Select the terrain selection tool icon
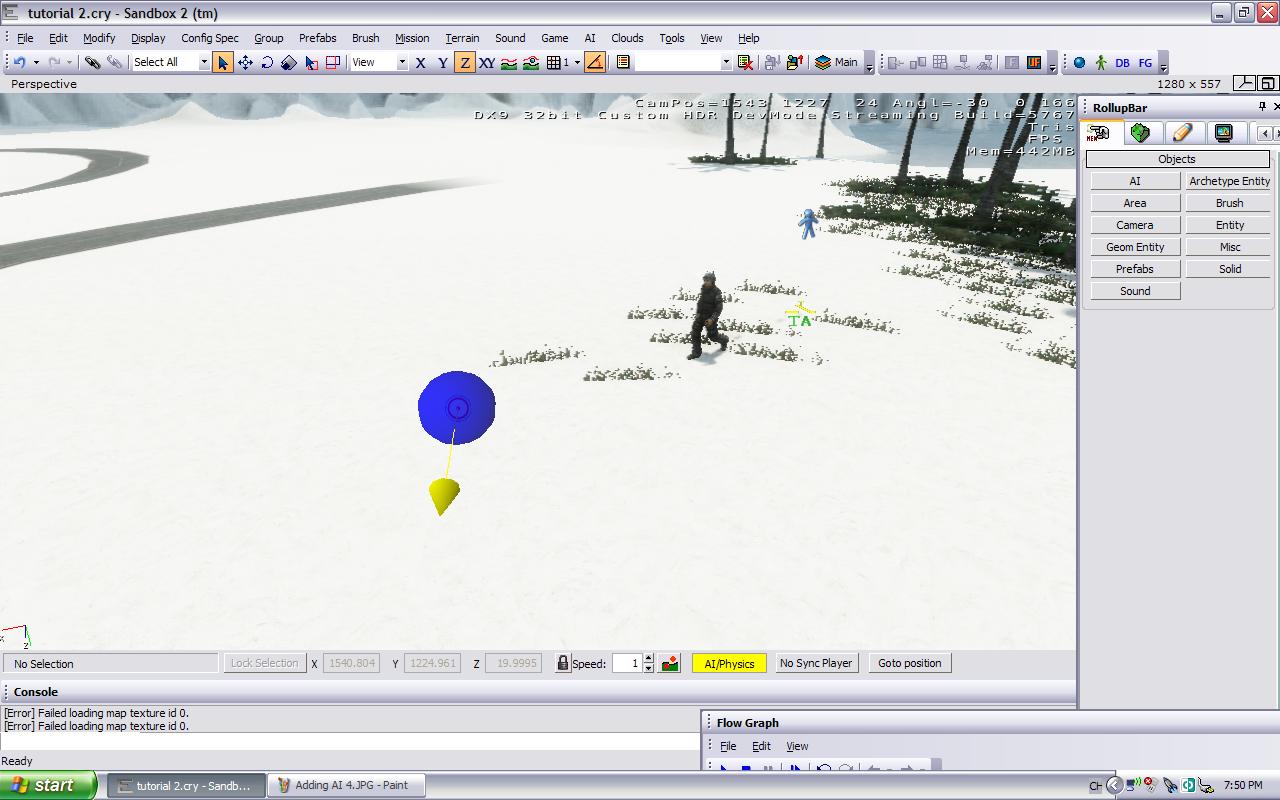This screenshot has height=800, width=1280. (311, 62)
